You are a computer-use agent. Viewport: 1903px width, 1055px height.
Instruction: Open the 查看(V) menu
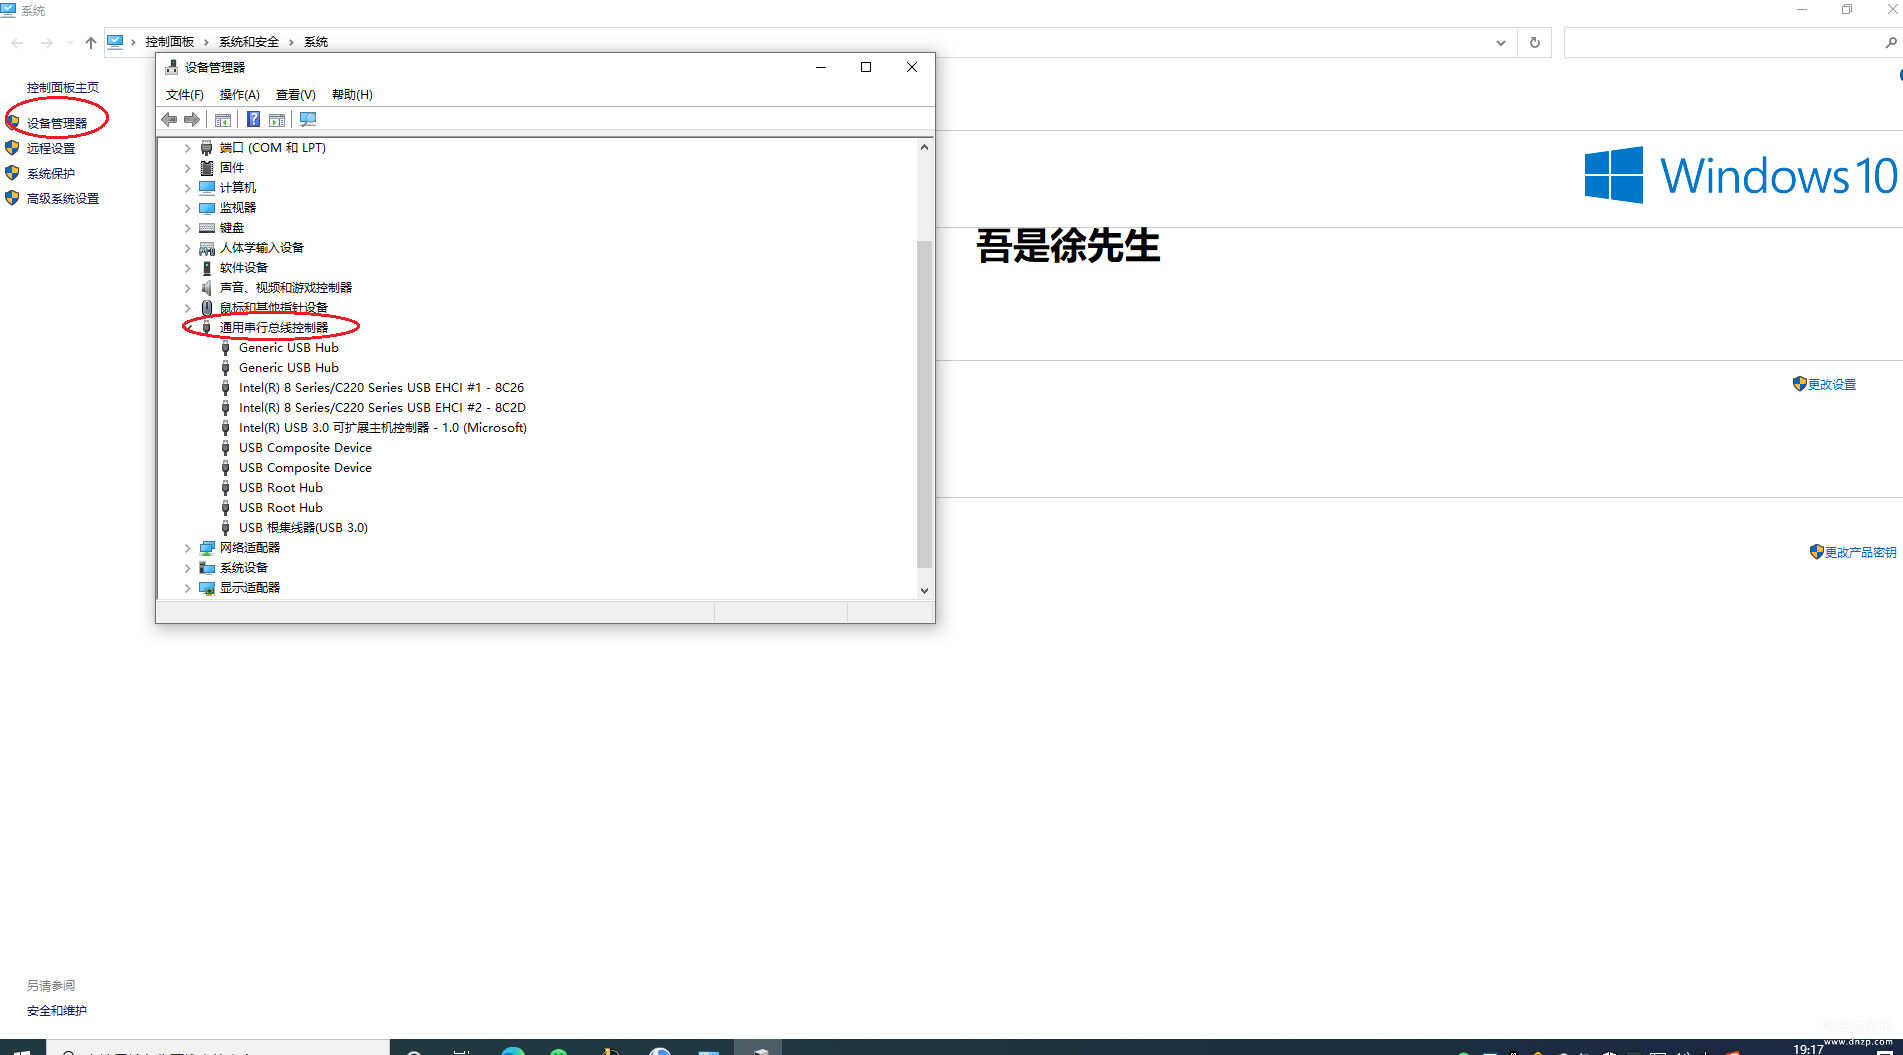point(295,95)
